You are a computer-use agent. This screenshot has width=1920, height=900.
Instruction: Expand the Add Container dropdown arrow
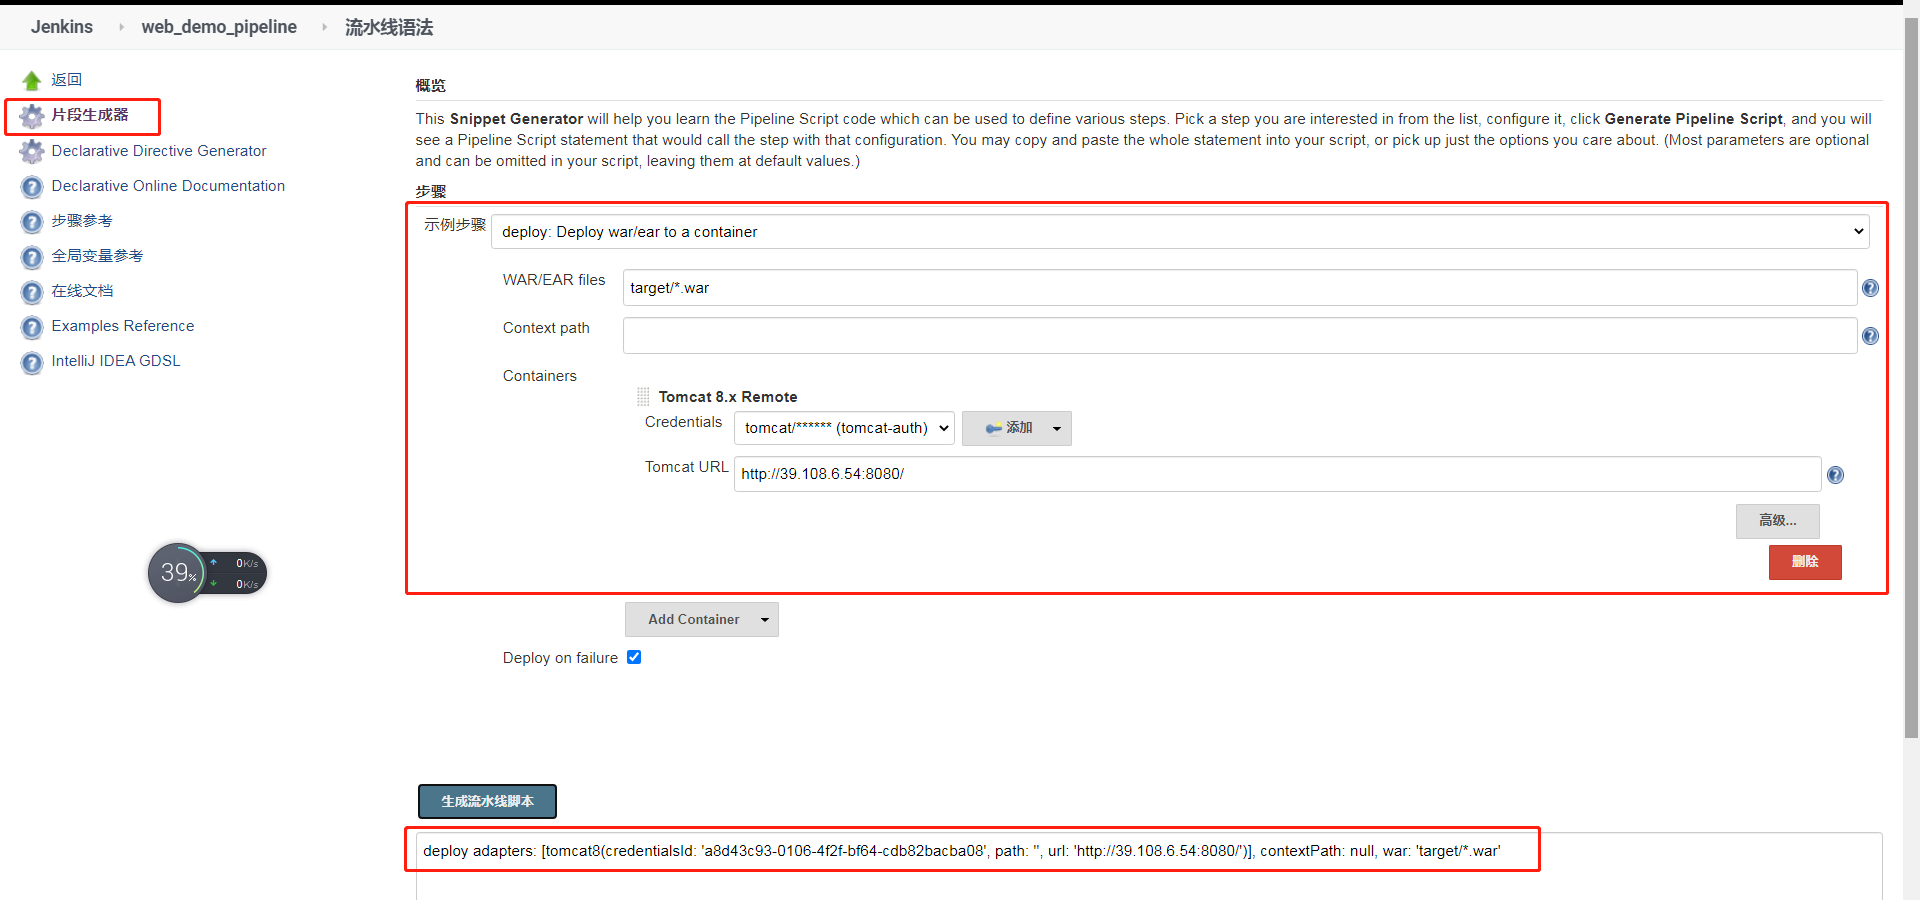click(764, 619)
